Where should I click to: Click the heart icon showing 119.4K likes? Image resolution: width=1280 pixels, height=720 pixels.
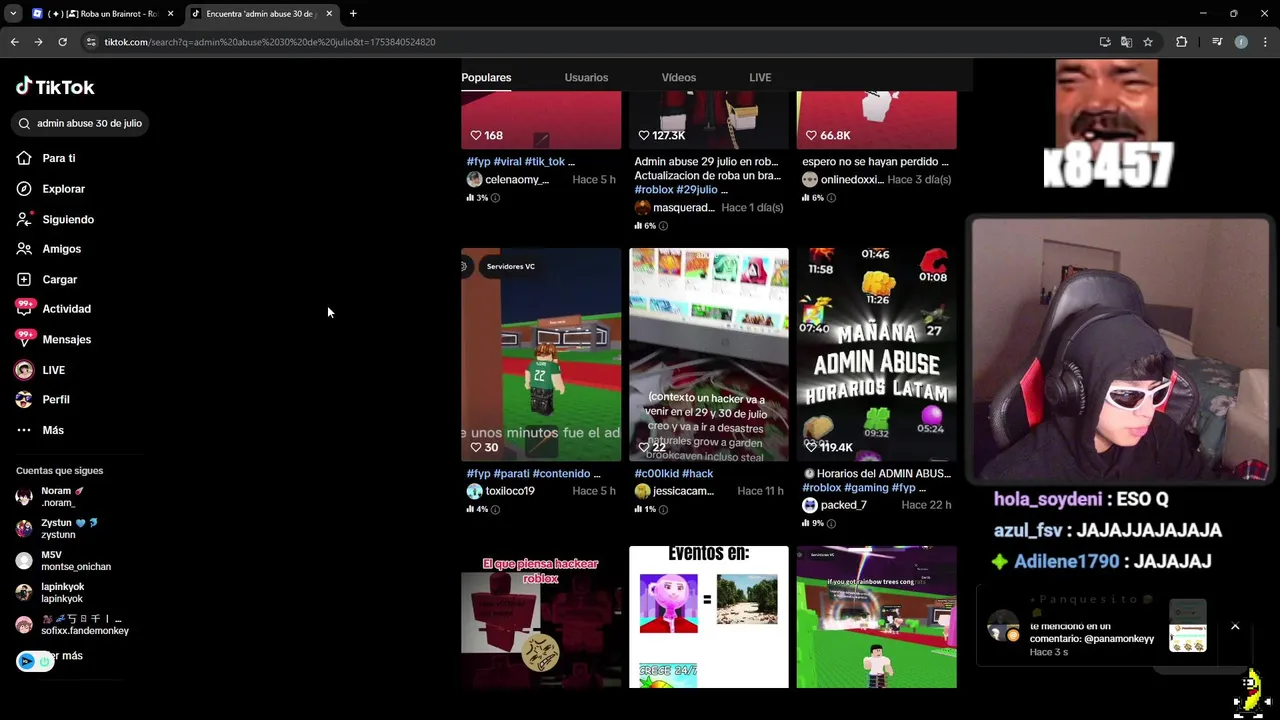click(811, 447)
